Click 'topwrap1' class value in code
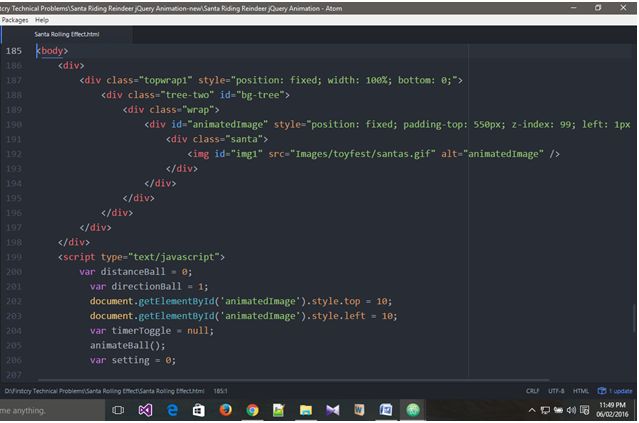The image size is (639, 423). pos(165,80)
